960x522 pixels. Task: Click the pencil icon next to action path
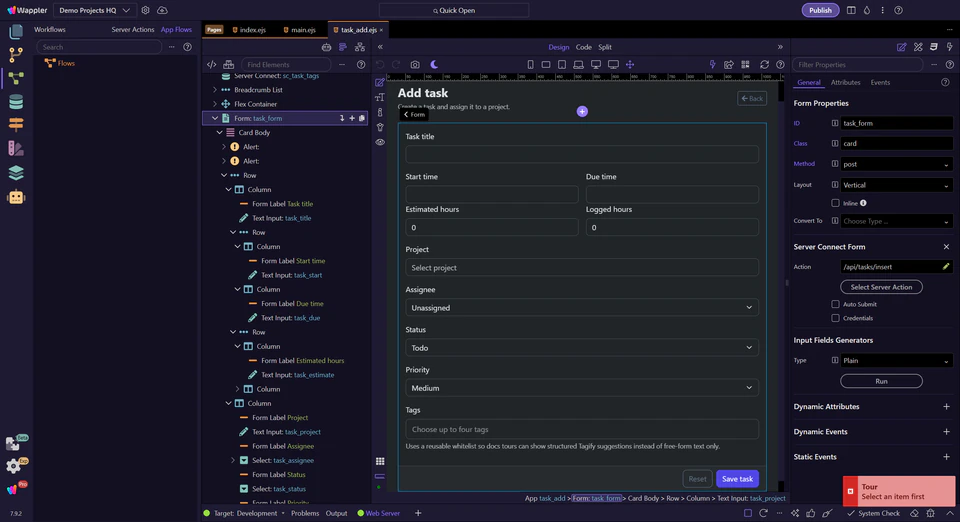tap(946, 266)
